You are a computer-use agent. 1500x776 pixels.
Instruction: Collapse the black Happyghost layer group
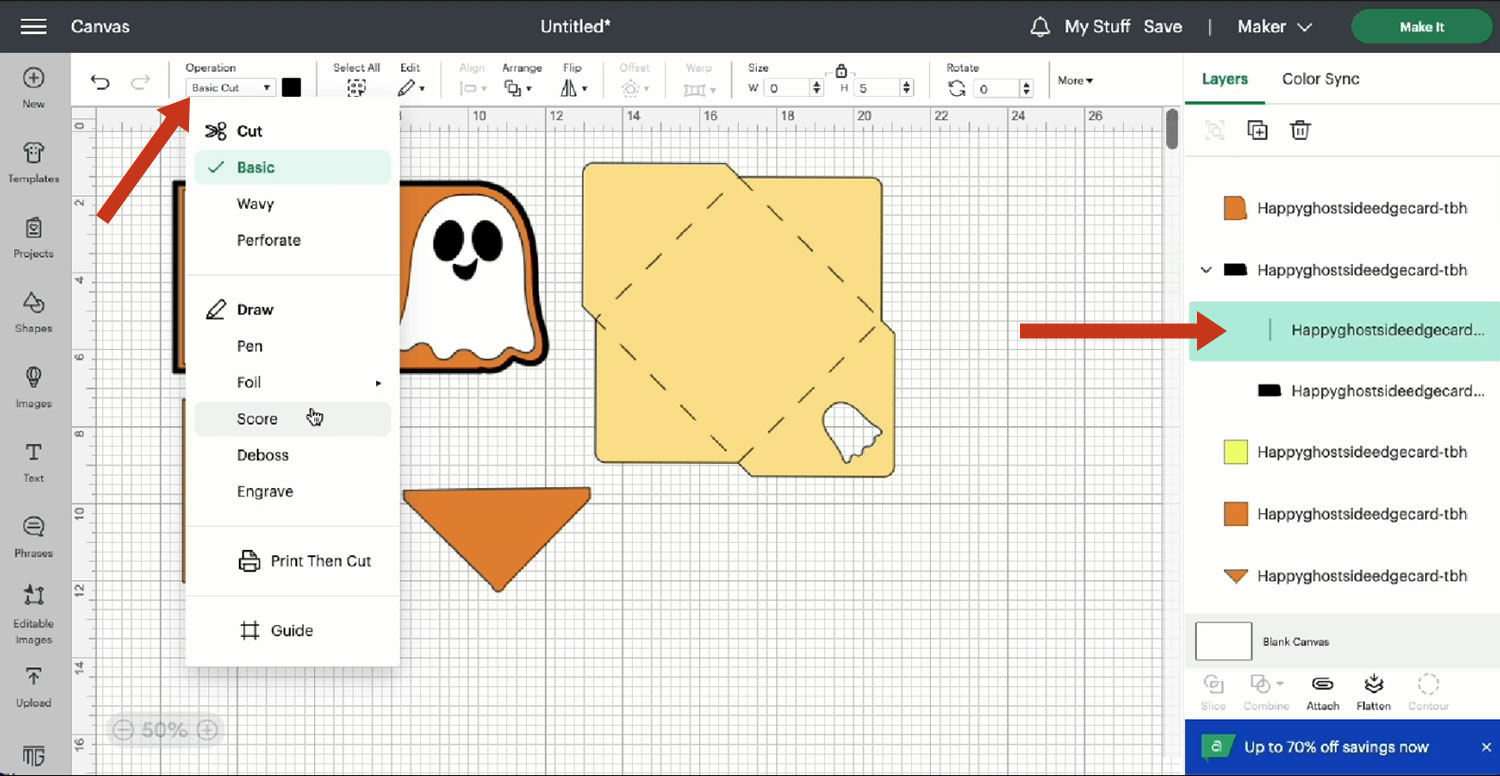(1206, 270)
